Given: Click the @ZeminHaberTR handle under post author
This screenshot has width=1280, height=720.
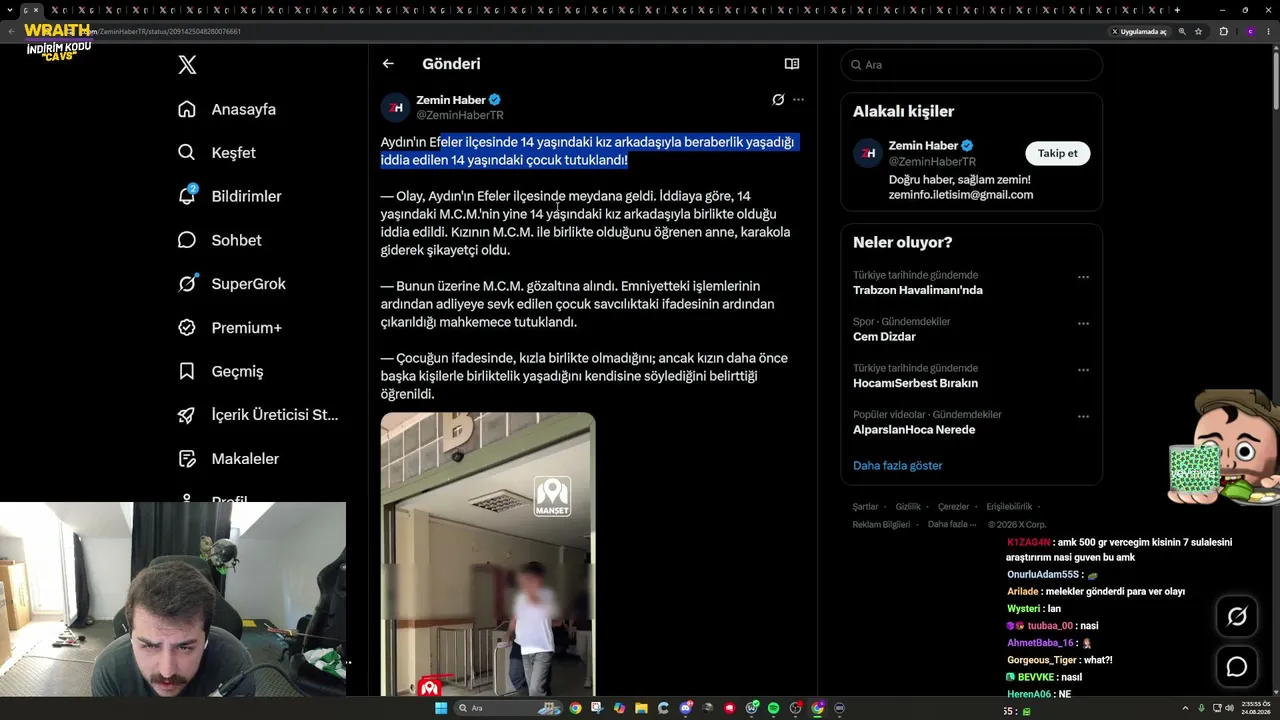Looking at the screenshot, I should pos(460,116).
